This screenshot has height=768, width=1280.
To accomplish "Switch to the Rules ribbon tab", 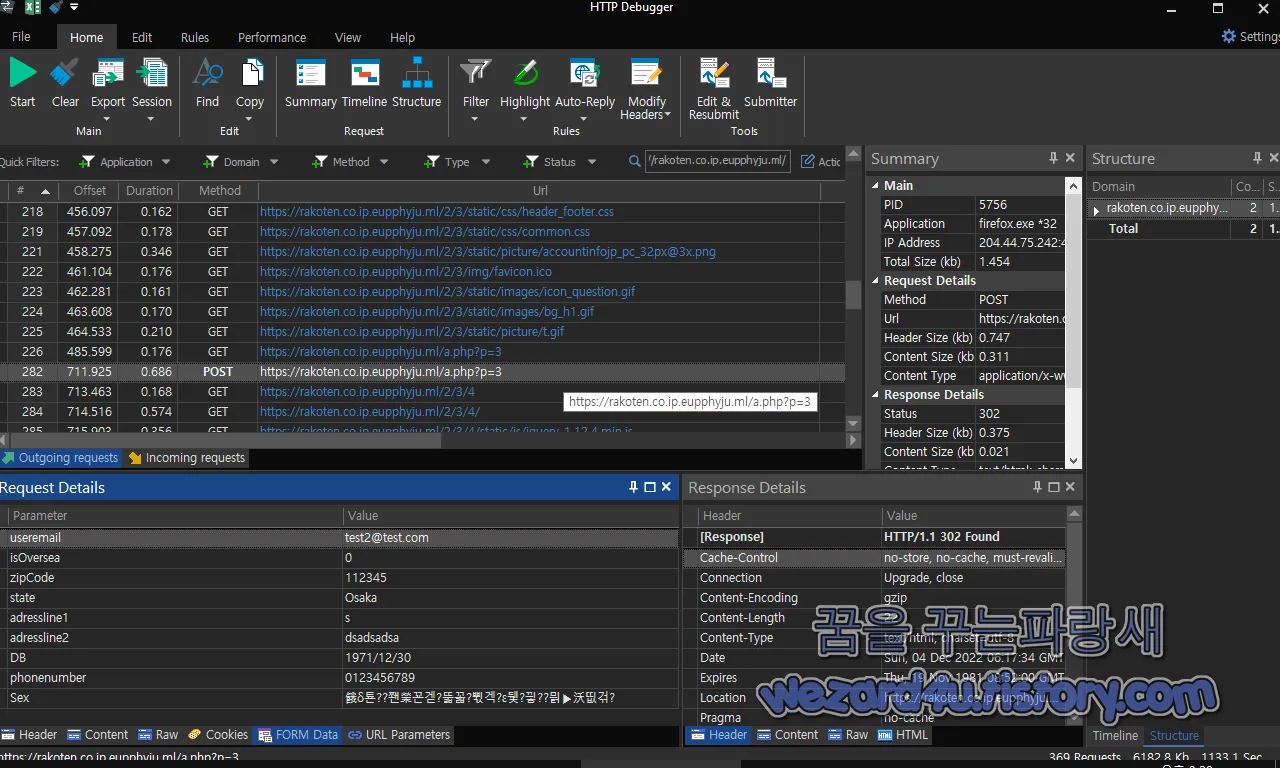I will click(194, 37).
